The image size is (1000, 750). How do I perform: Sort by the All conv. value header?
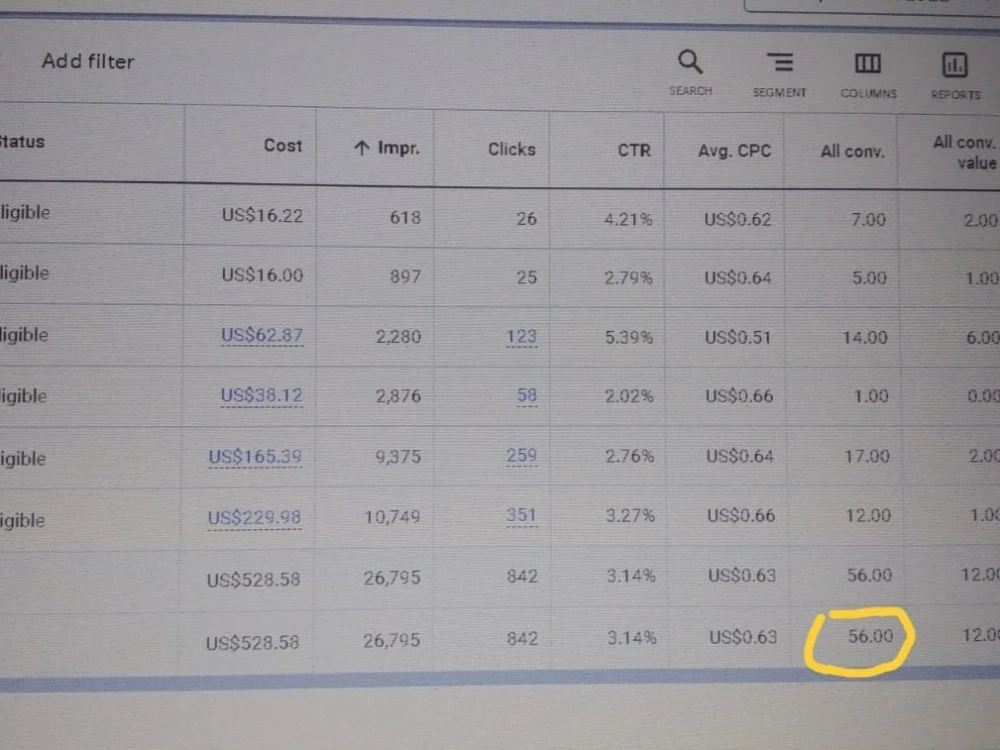964,152
